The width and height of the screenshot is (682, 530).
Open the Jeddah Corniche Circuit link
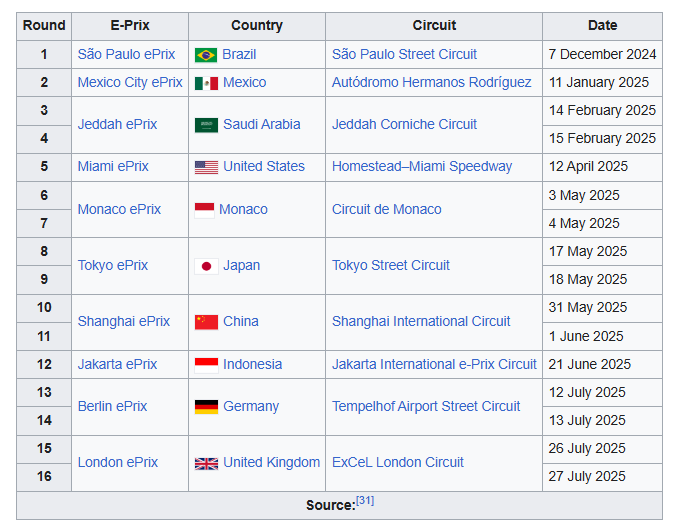404,125
